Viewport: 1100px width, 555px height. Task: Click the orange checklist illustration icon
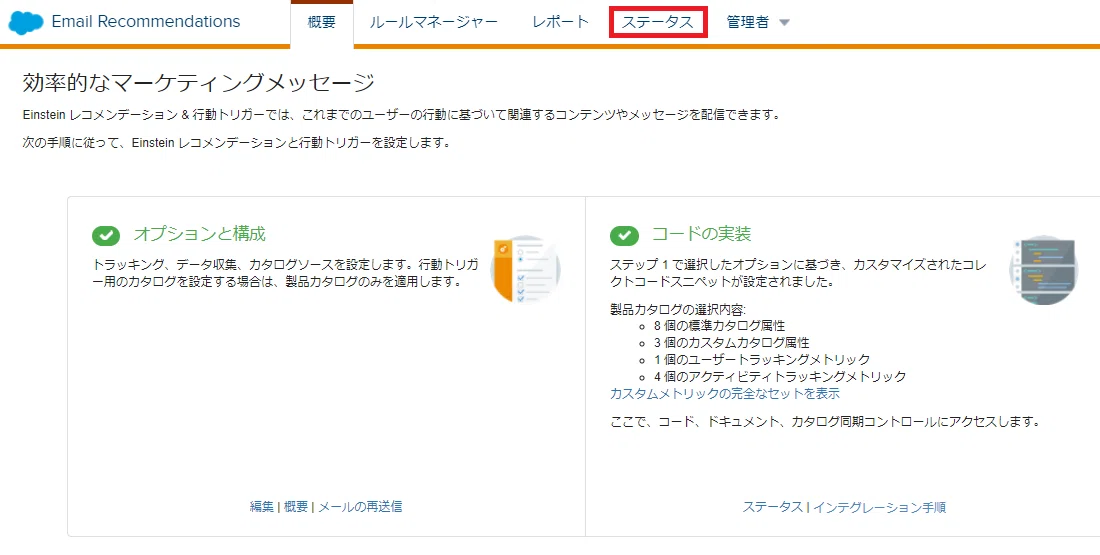[x=525, y=269]
